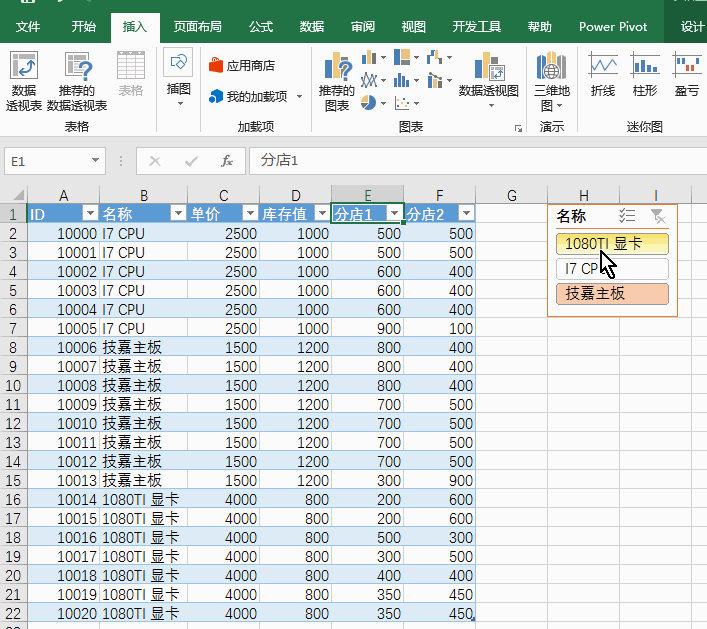Viewport: 707px width, 629px height.
Task: Select cell E15 showing 300
Action: 367,481
